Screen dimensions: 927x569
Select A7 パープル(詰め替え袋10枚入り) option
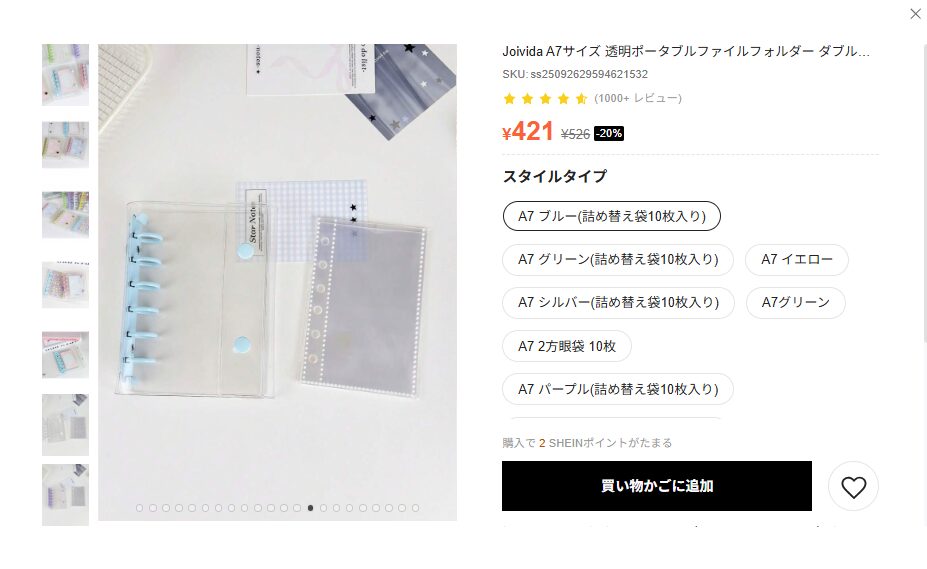618,389
